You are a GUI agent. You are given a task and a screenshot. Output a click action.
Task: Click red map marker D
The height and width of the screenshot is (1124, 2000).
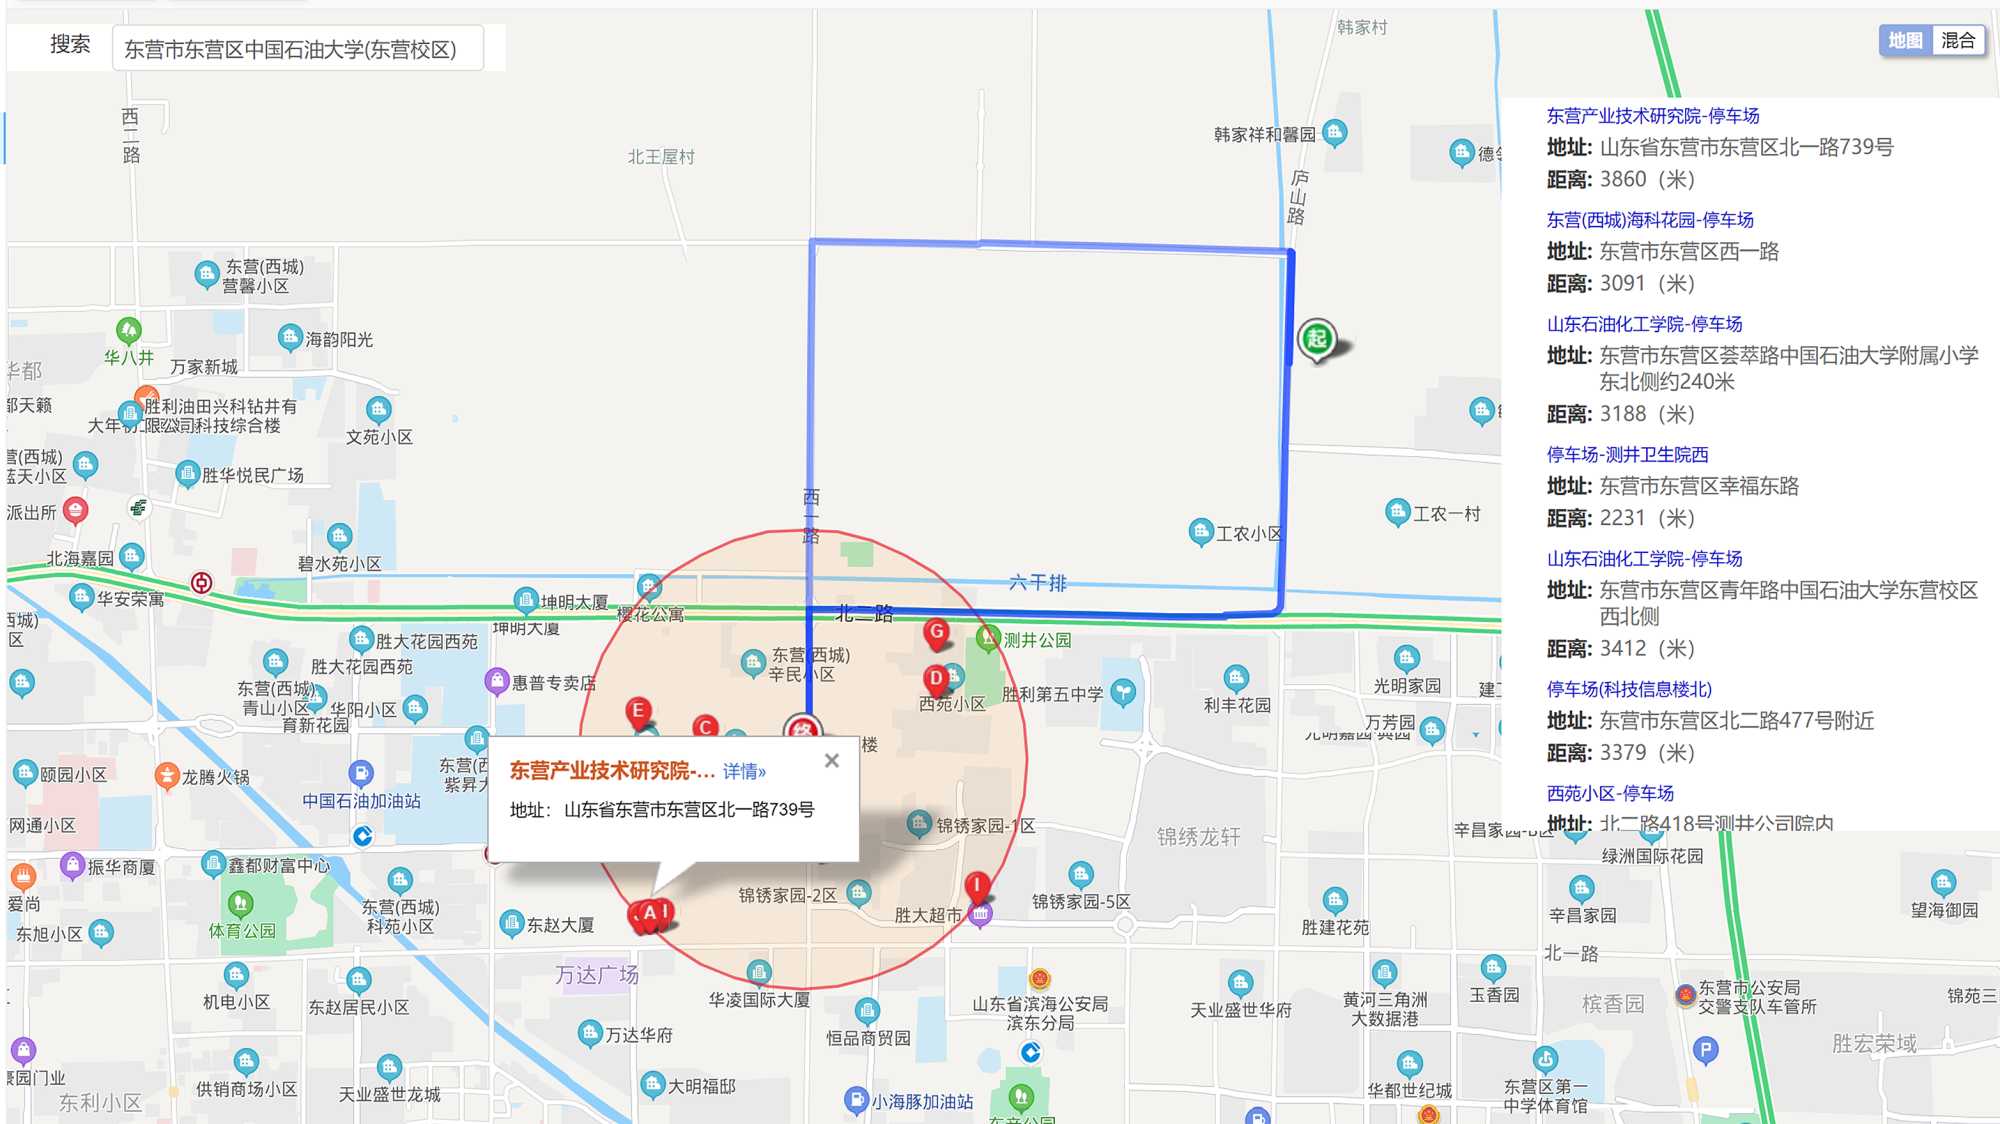[x=936, y=679]
